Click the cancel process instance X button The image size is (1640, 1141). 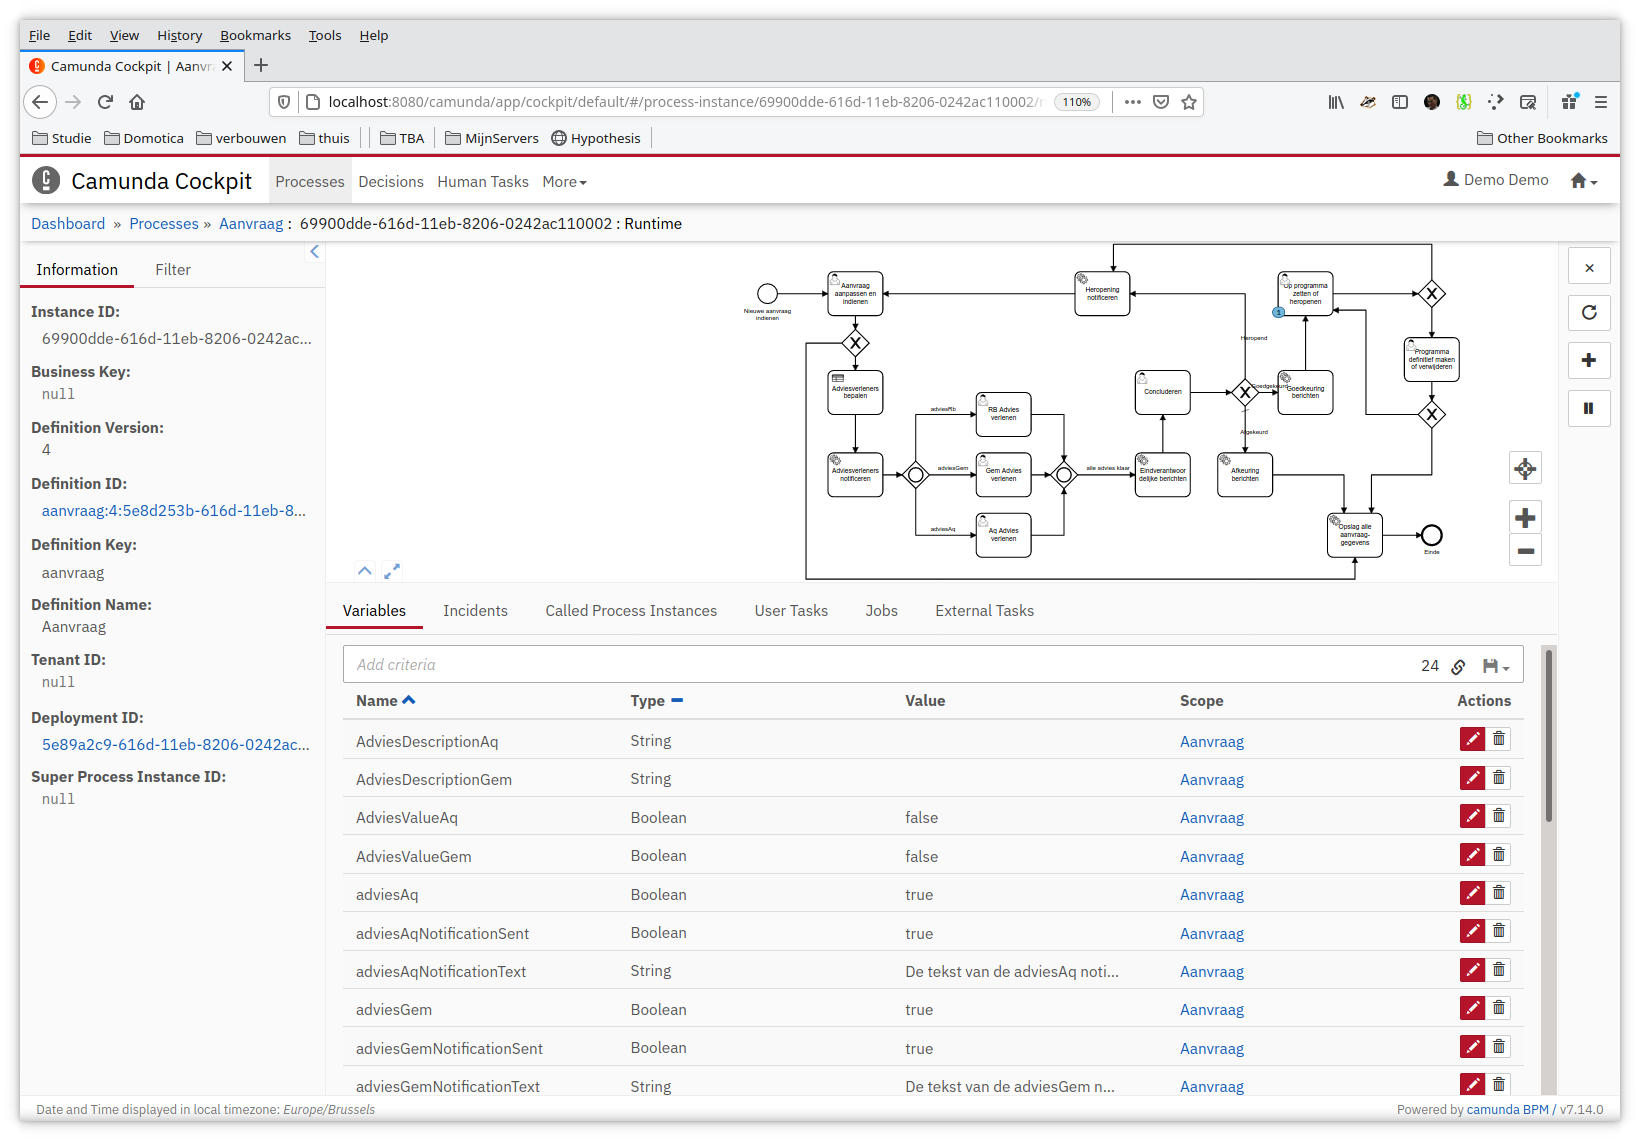click(1589, 268)
